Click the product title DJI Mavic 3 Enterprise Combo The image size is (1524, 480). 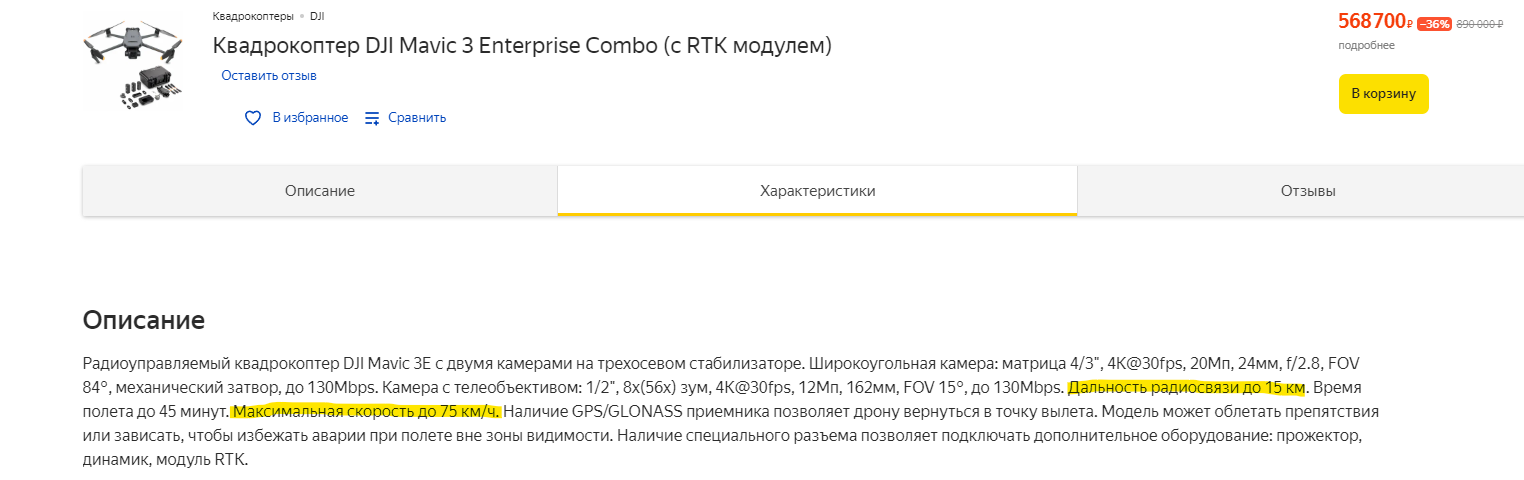click(522, 46)
